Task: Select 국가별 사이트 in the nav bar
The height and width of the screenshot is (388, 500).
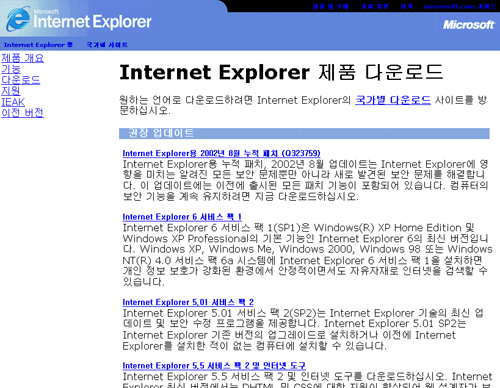Action: coord(107,45)
